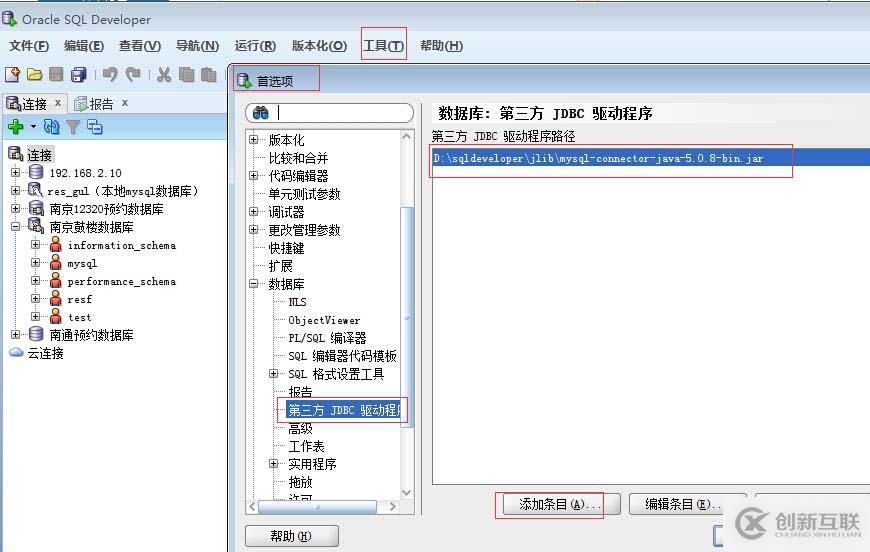
Task: Click the Save toolbar icon
Action: coord(56,74)
